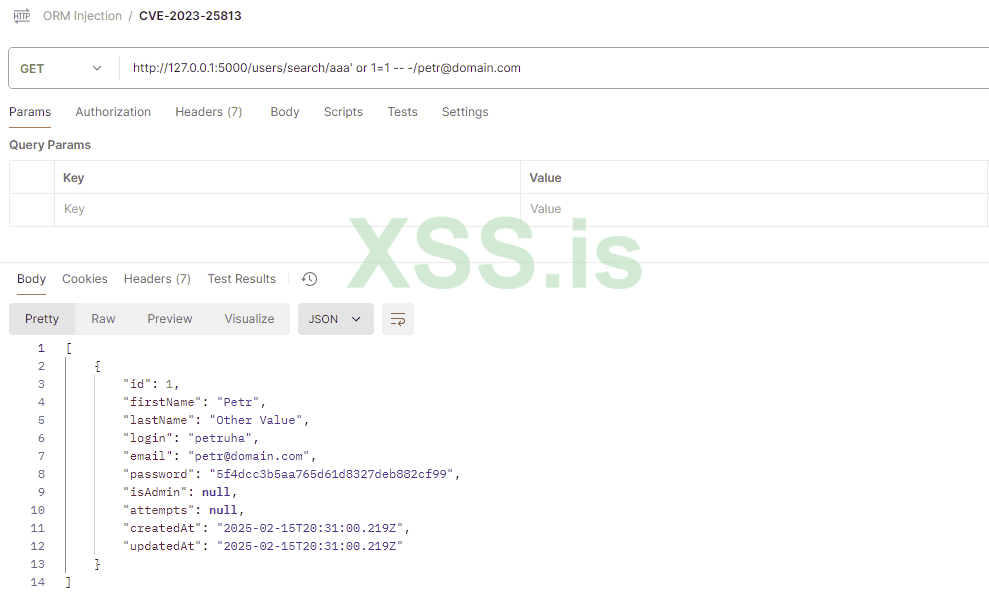
Task: Switch to the Authorization tab
Action: (x=113, y=112)
